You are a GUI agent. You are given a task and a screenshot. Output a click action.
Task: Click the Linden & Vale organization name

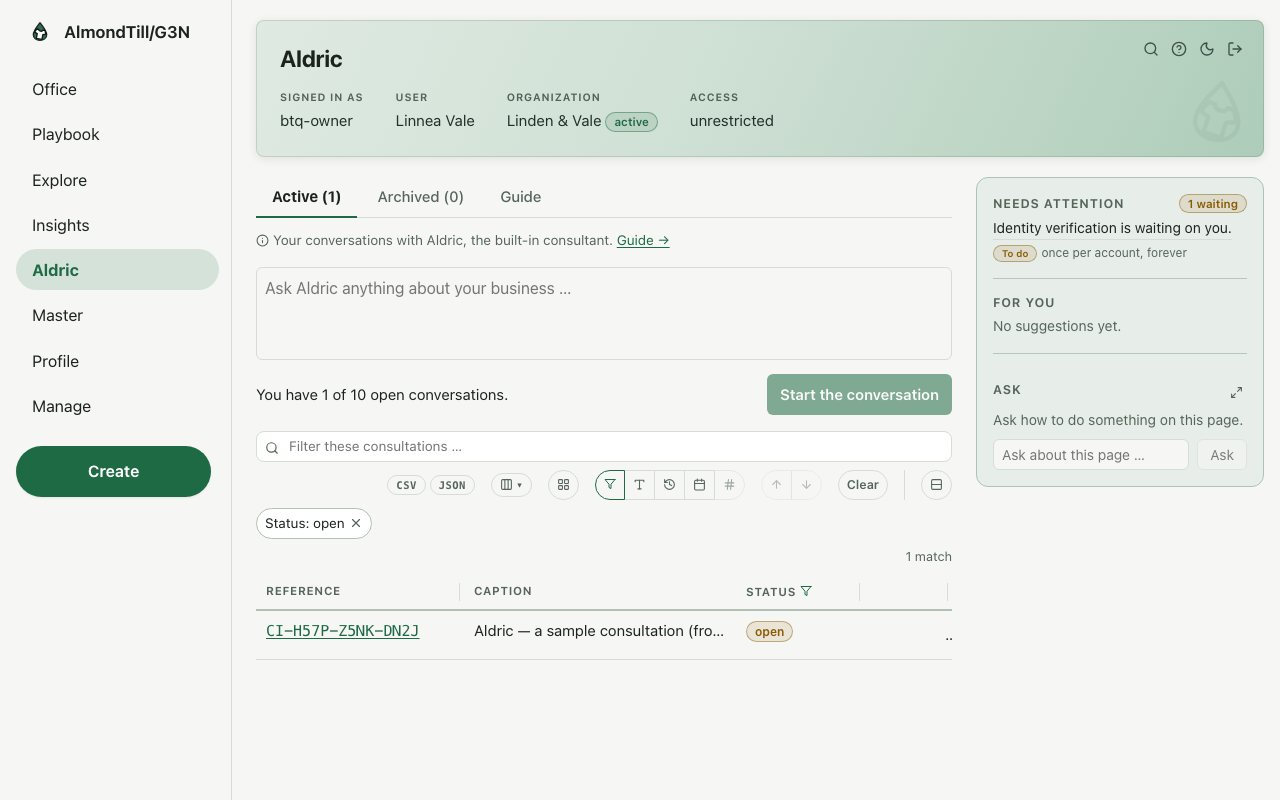pyautogui.click(x=554, y=121)
